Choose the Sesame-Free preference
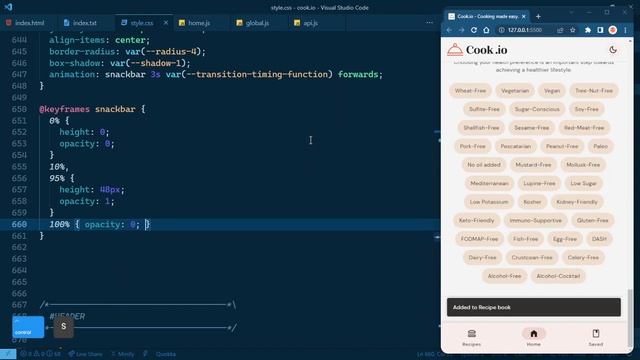The image size is (640, 360). (x=531, y=128)
